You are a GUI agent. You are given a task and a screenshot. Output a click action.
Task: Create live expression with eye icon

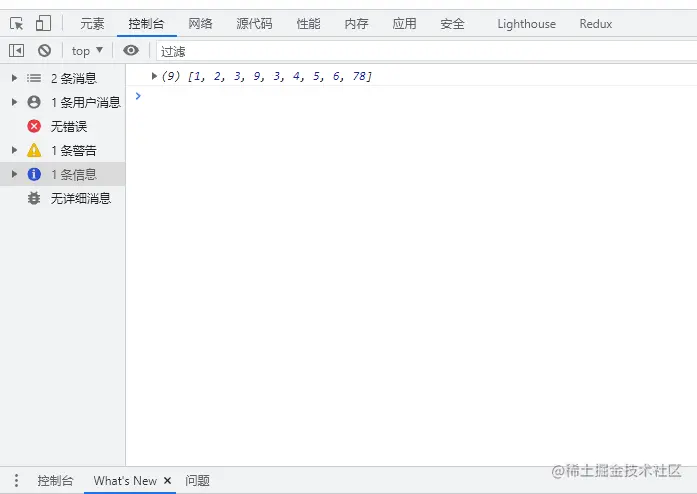click(131, 50)
